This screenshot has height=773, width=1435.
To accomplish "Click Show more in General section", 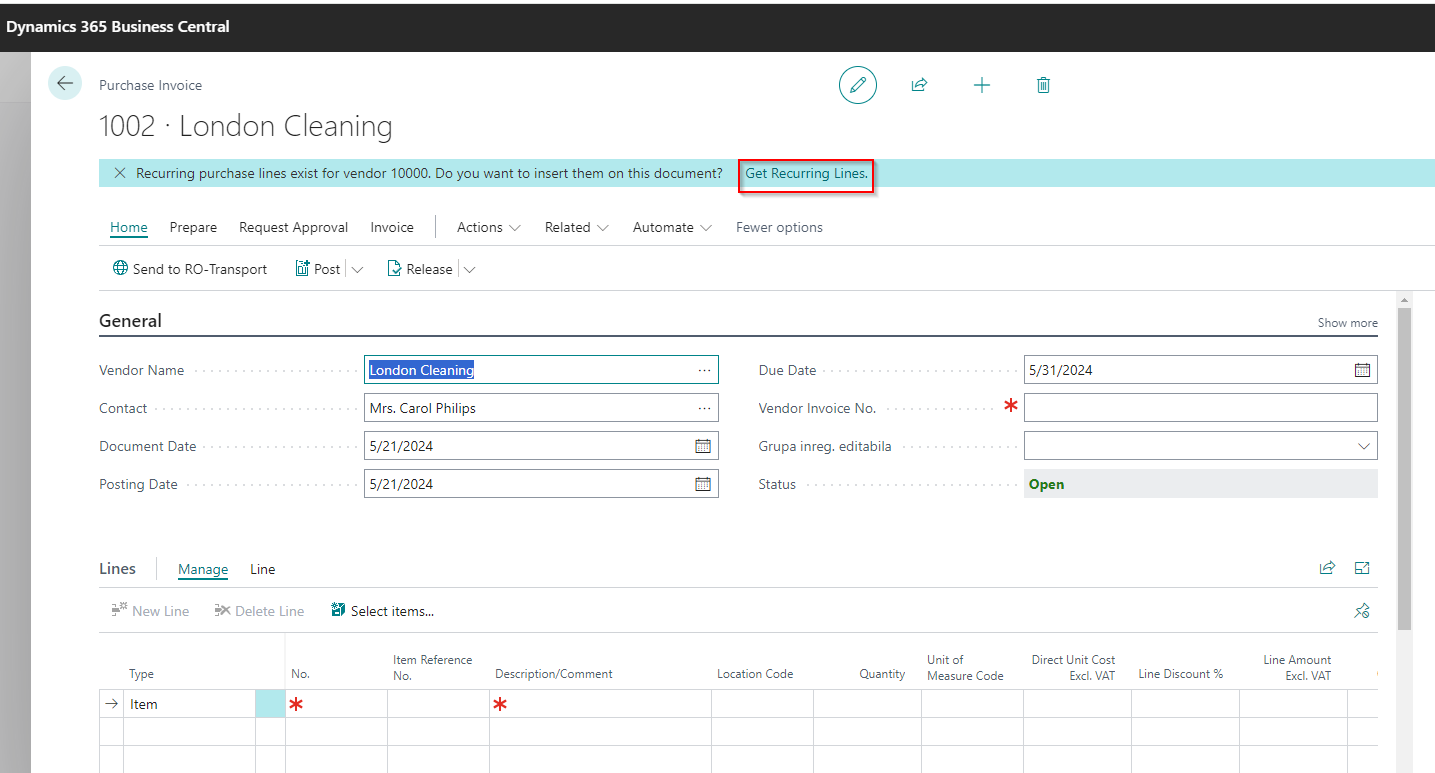I will (1347, 323).
